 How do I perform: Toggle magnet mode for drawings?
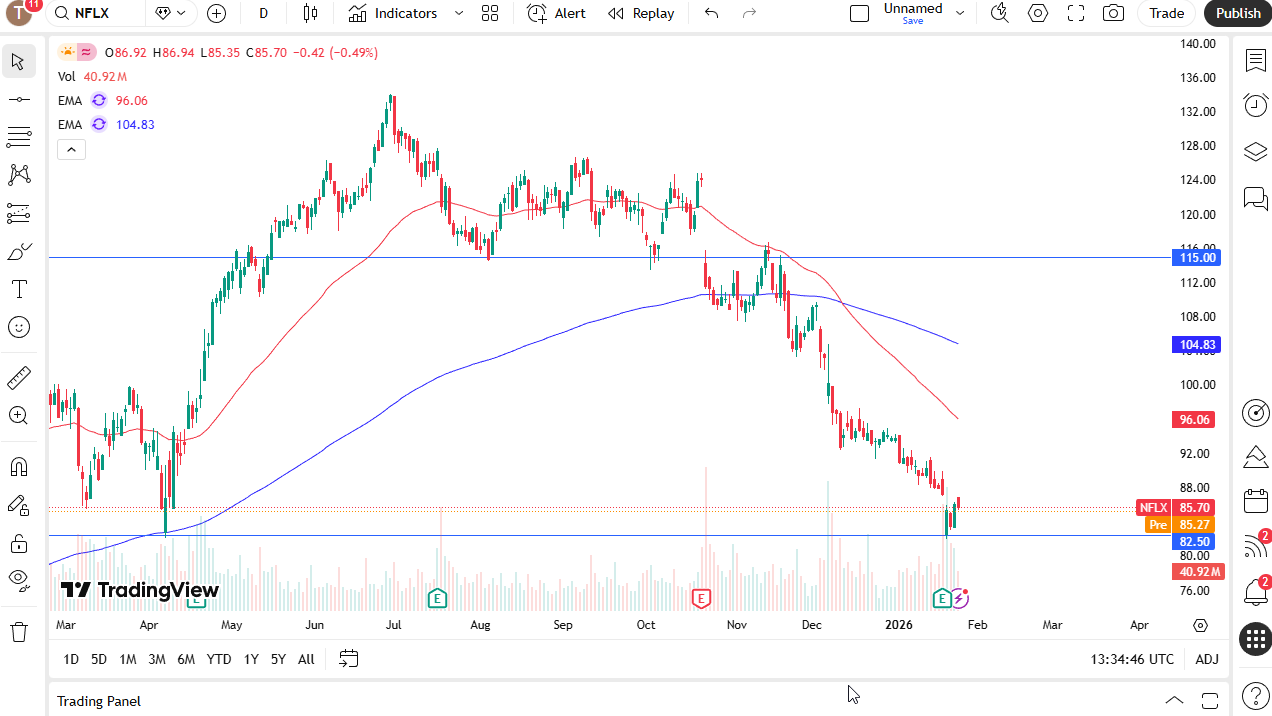pyautogui.click(x=18, y=467)
